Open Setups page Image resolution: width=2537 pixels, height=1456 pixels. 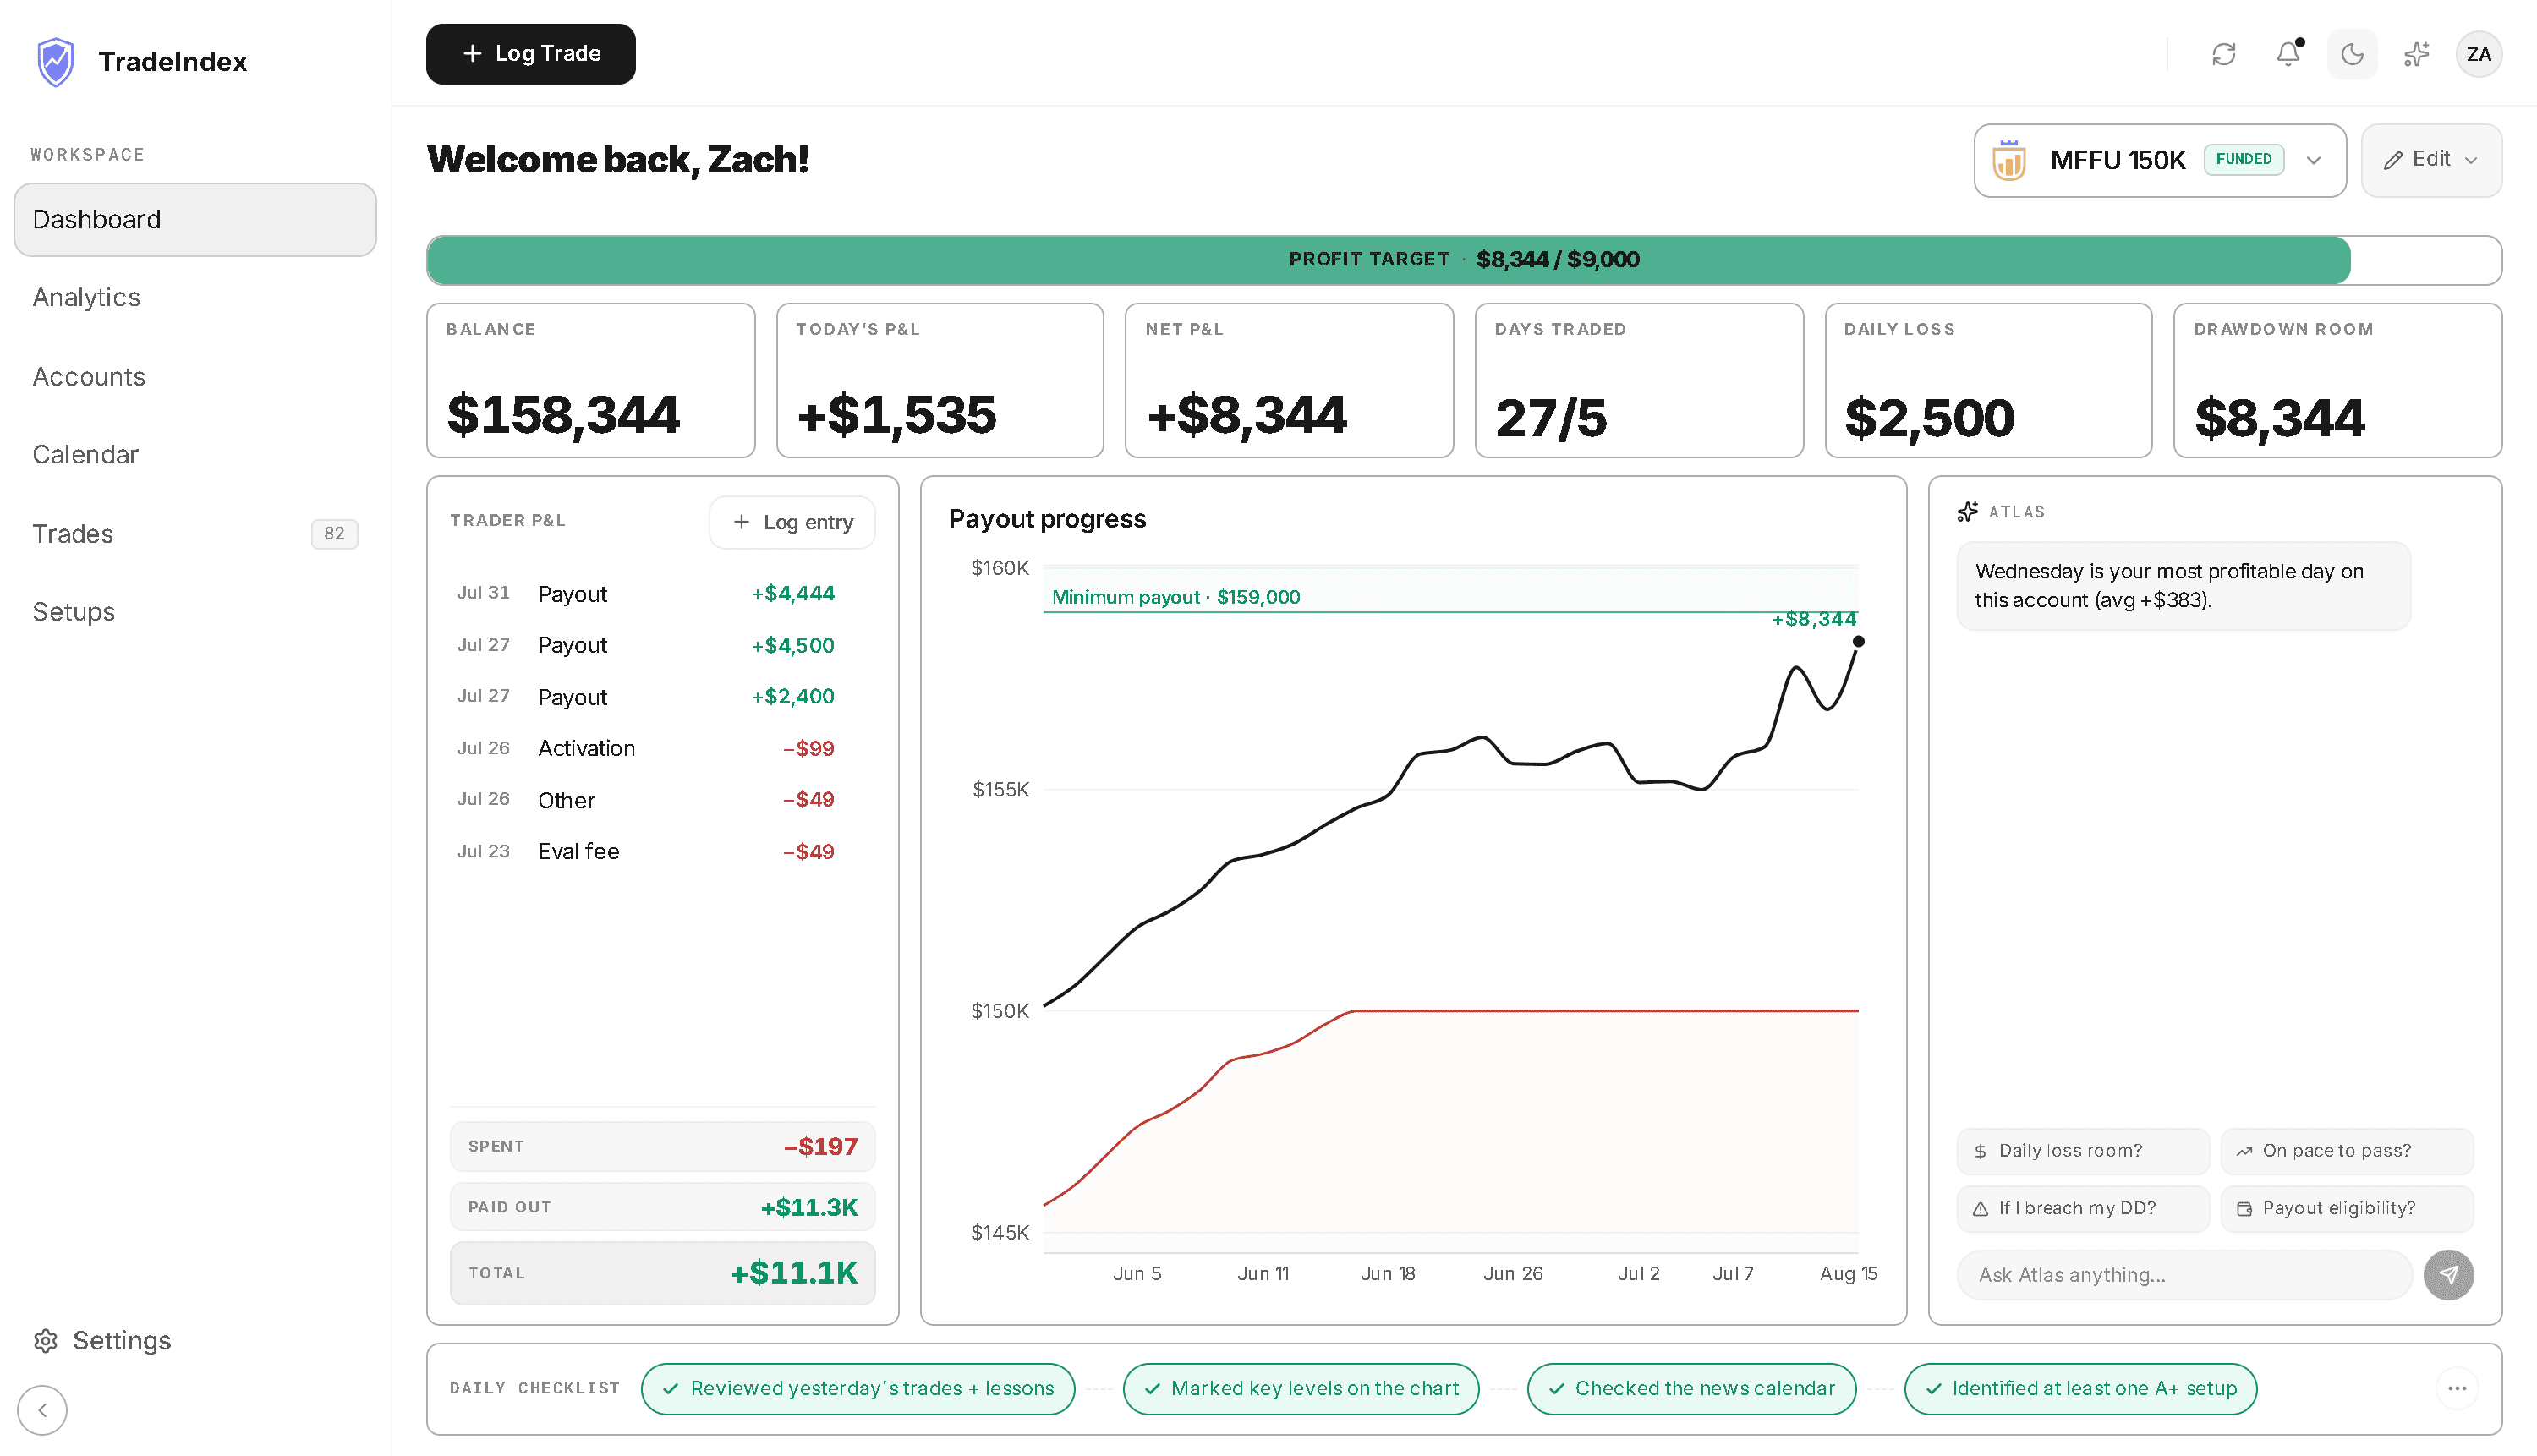[73, 611]
